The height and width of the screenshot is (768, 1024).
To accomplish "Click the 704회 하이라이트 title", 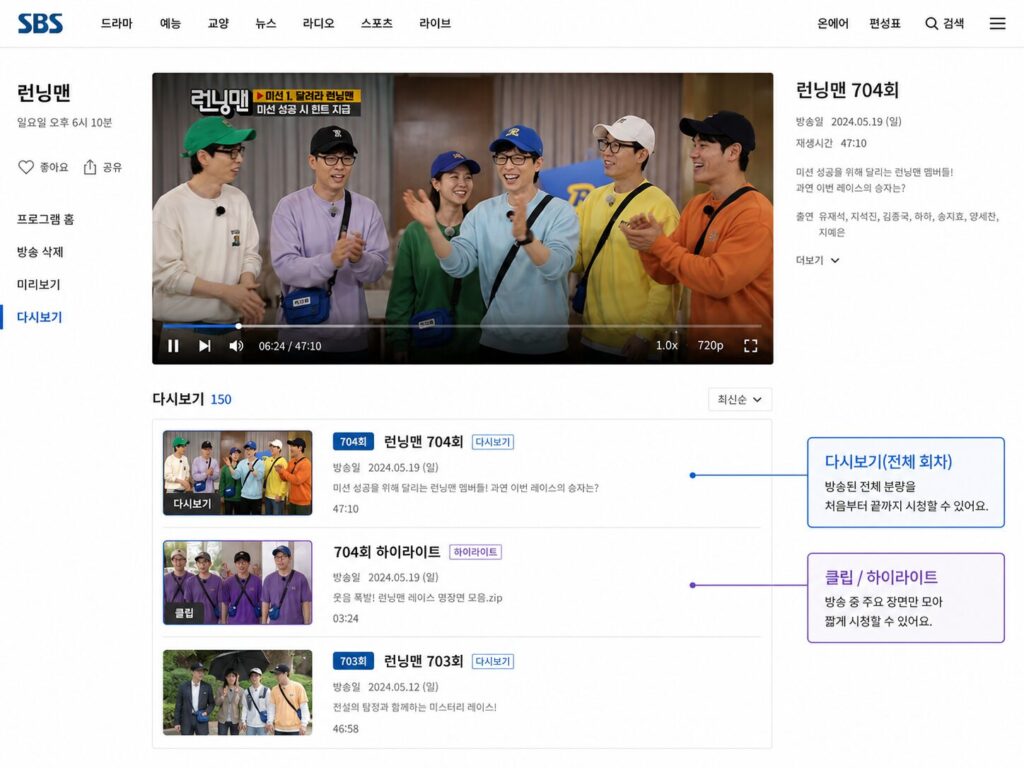I will pos(387,552).
